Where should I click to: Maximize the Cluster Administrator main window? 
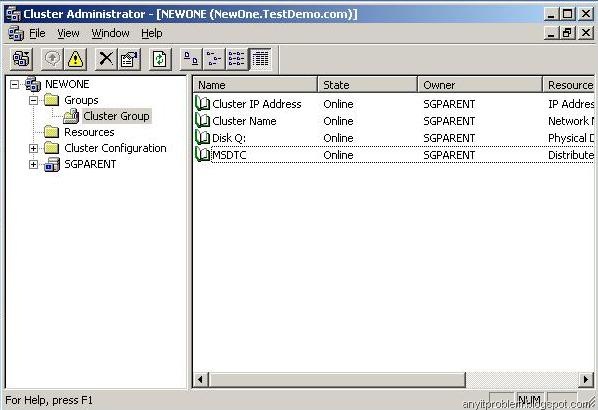[567, 14]
